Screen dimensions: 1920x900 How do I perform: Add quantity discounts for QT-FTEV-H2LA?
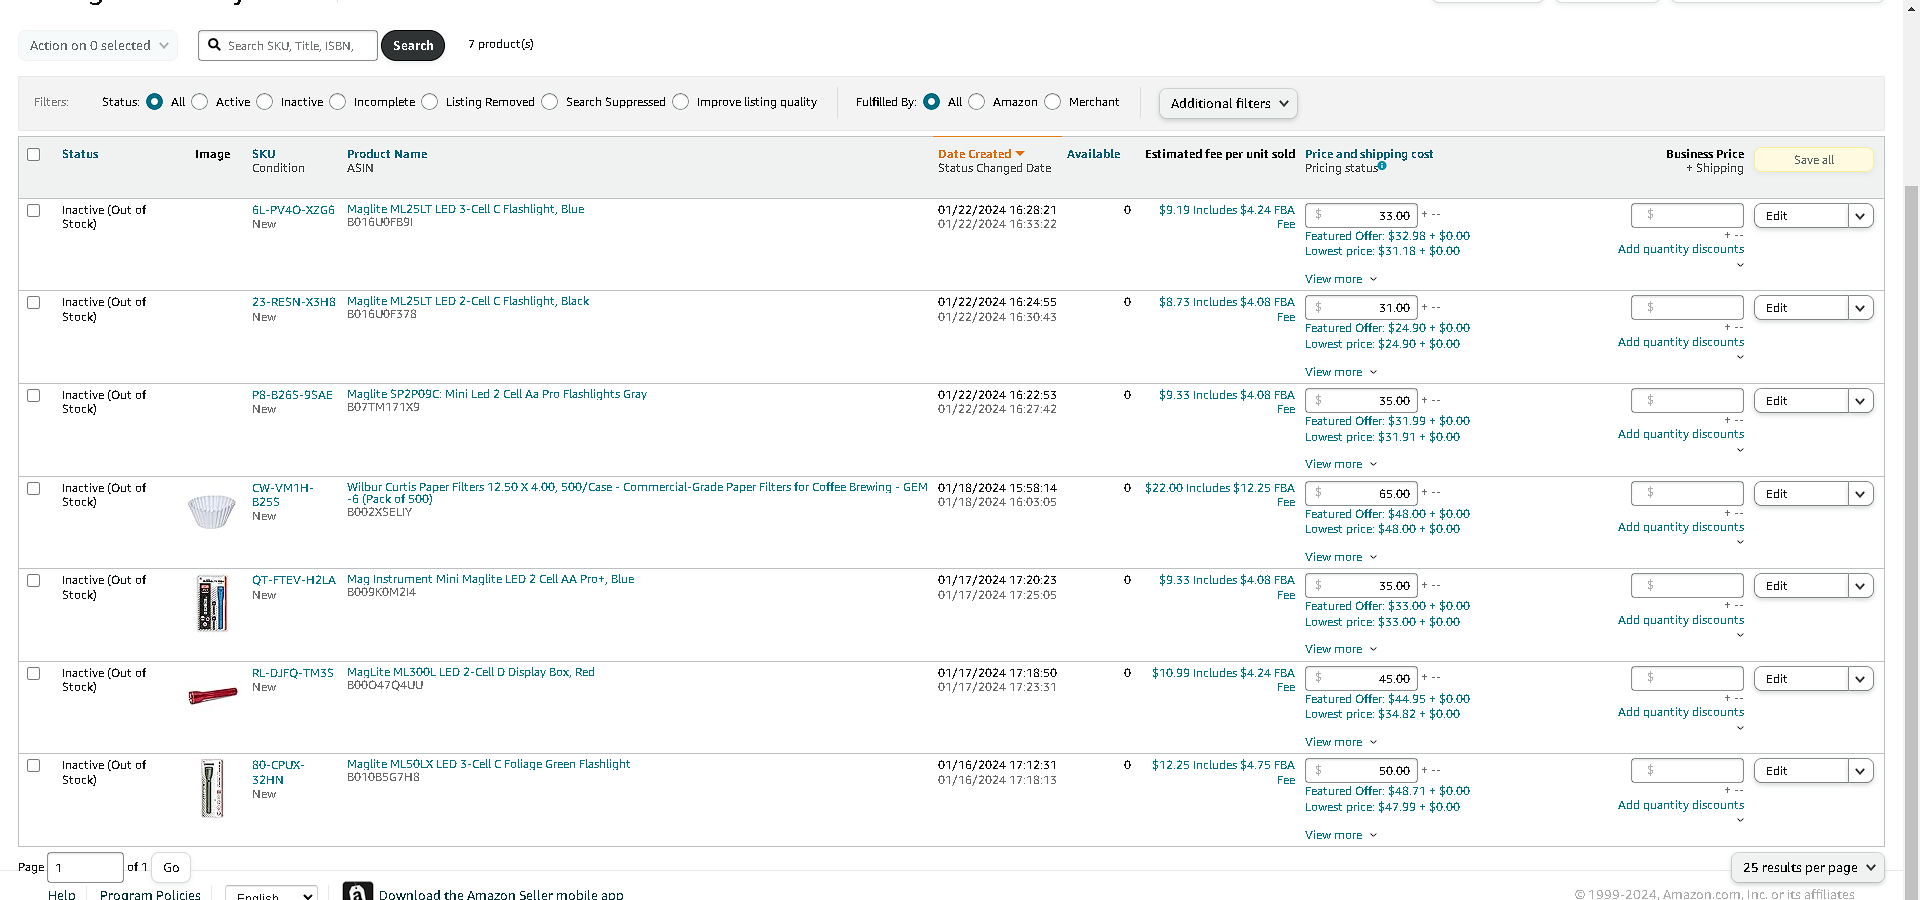coord(1681,620)
